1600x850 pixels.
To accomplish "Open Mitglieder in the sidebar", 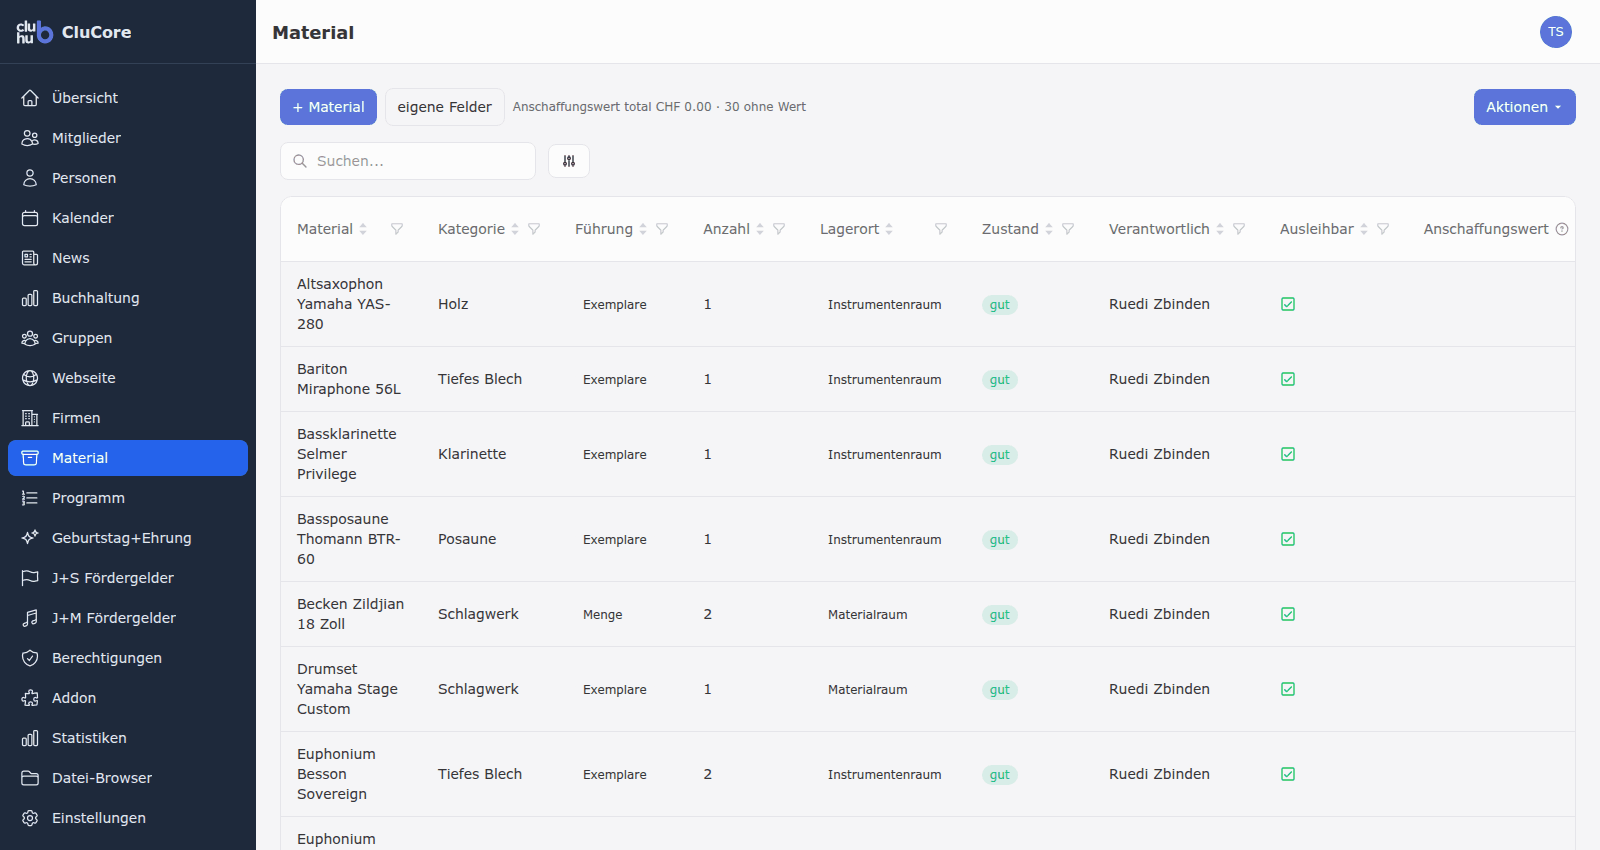I will coord(128,138).
